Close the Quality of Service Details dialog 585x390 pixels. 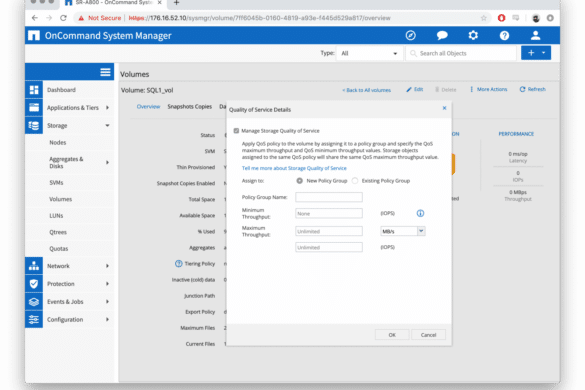(x=444, y=108)
